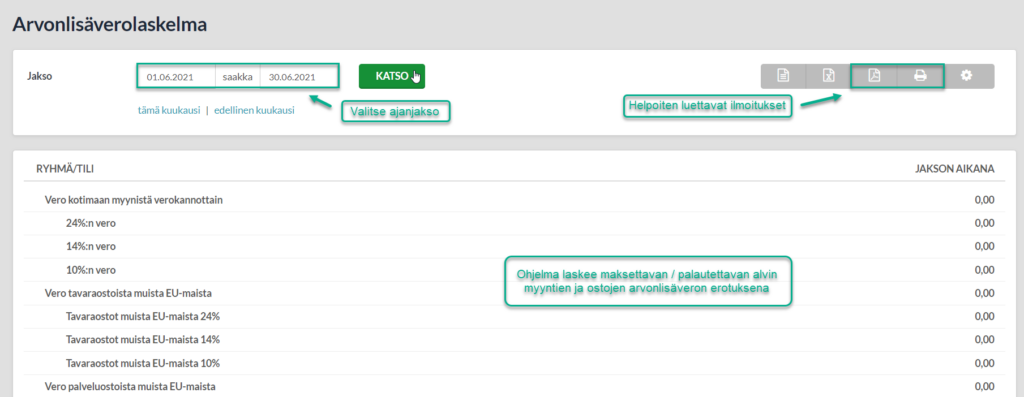The width and height of the screenshot is (1024, 397).
Task: Click 0,00 amount for Vero tavaraostoista row
Action: click(x=984, y=293)
